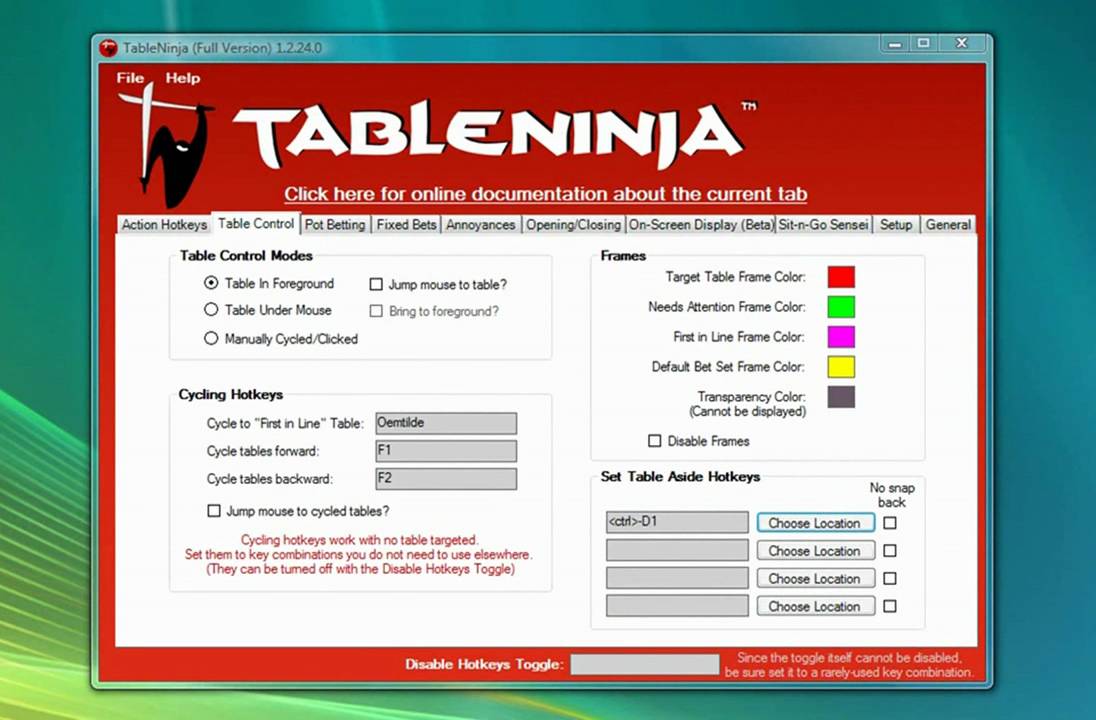Click second row Choose Location button

tap(815, 551)
